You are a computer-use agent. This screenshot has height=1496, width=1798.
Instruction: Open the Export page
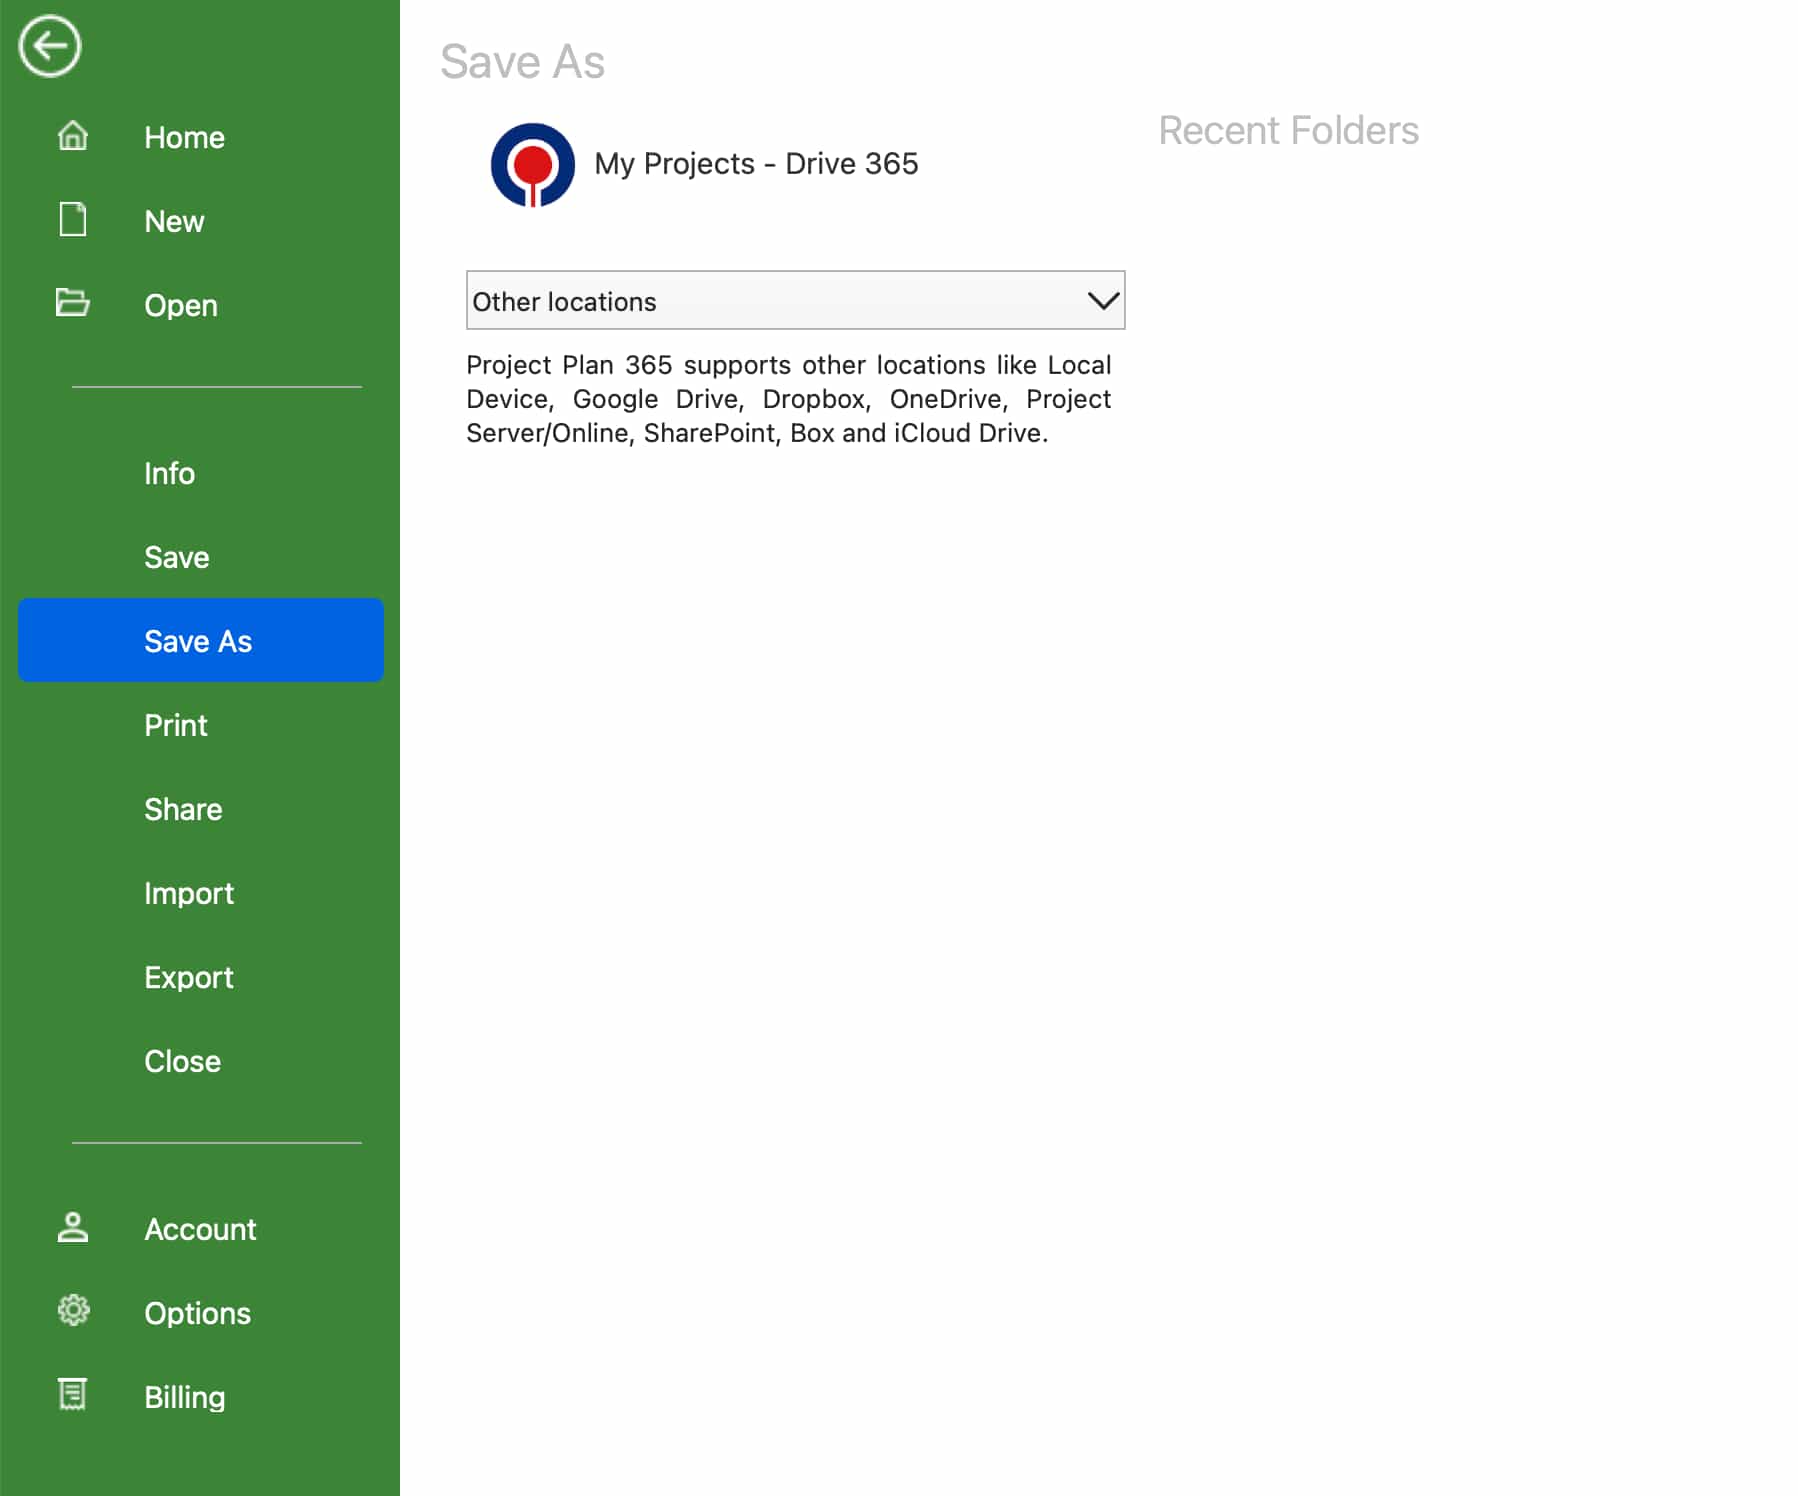(188, 977)
